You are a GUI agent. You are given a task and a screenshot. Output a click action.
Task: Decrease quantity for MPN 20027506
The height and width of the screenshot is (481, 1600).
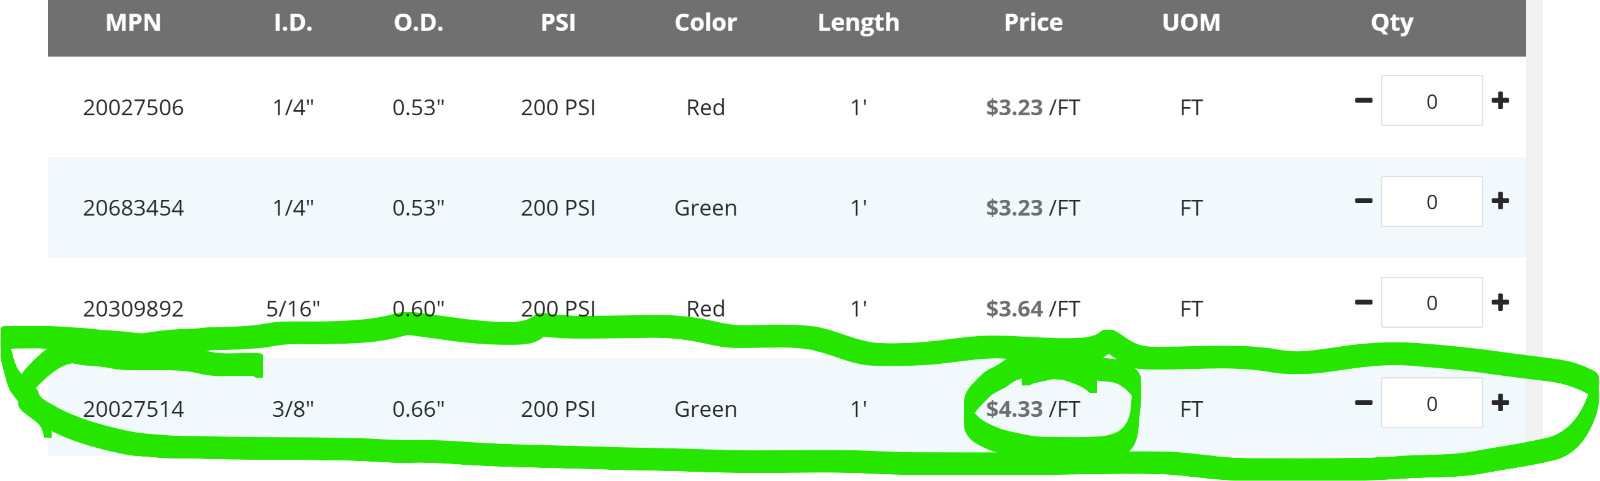pos(1363,100)
